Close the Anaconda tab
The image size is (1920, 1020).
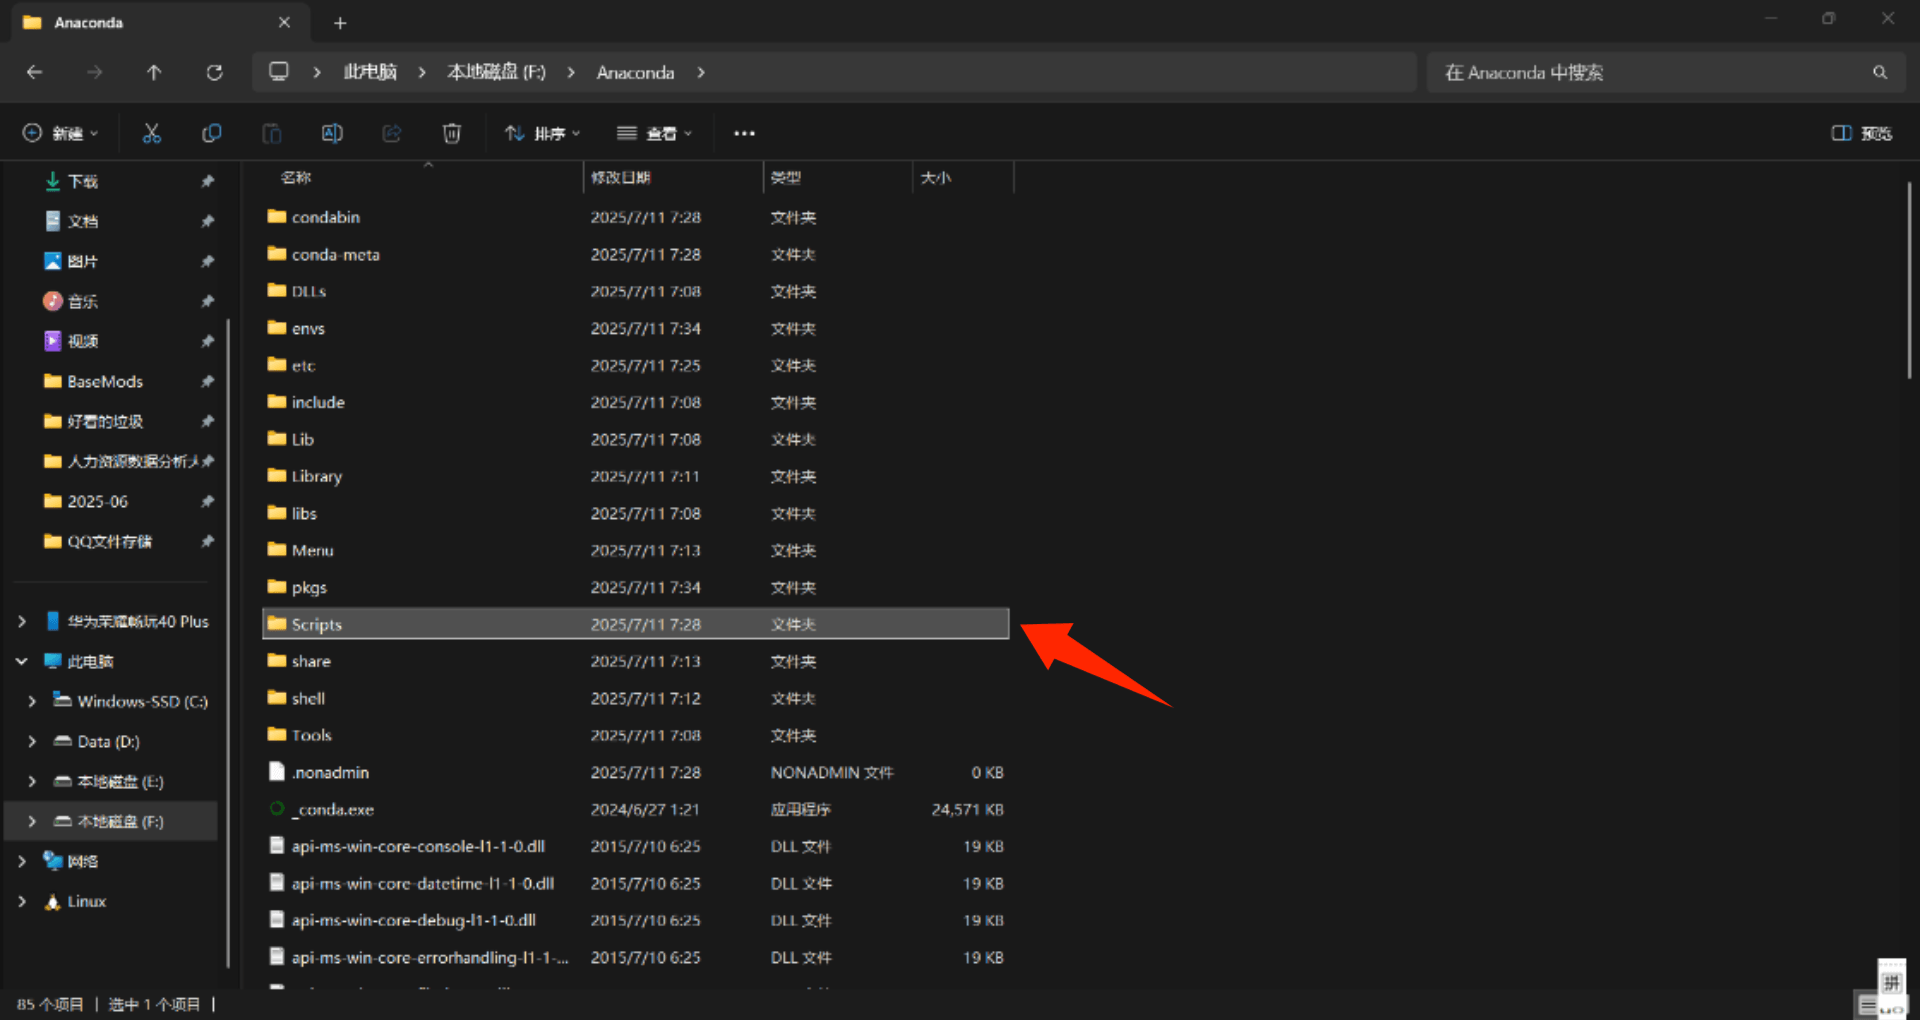coord(284,22)
